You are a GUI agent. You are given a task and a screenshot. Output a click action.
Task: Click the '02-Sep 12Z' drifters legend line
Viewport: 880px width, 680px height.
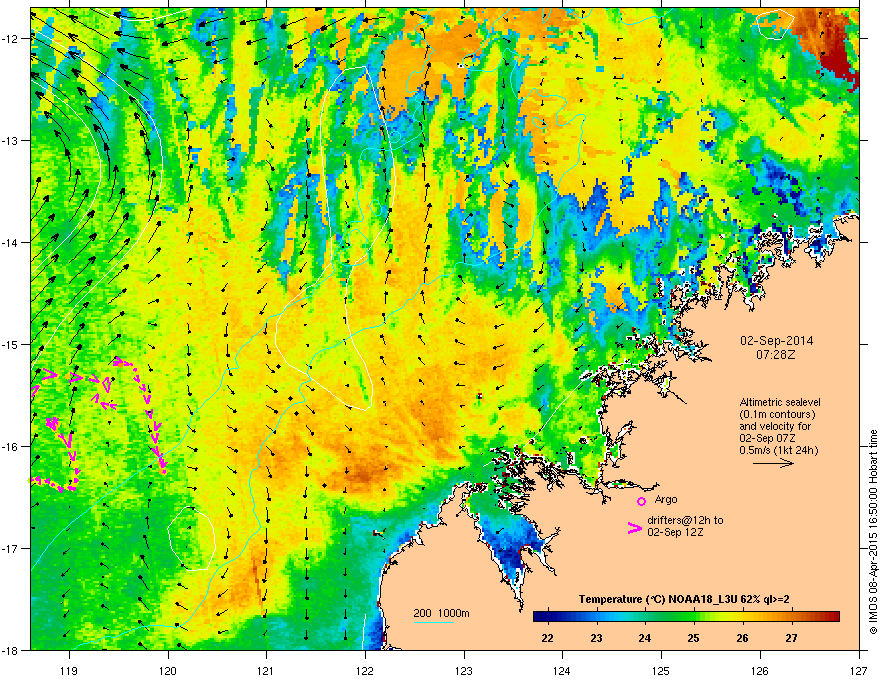[675, 532]
